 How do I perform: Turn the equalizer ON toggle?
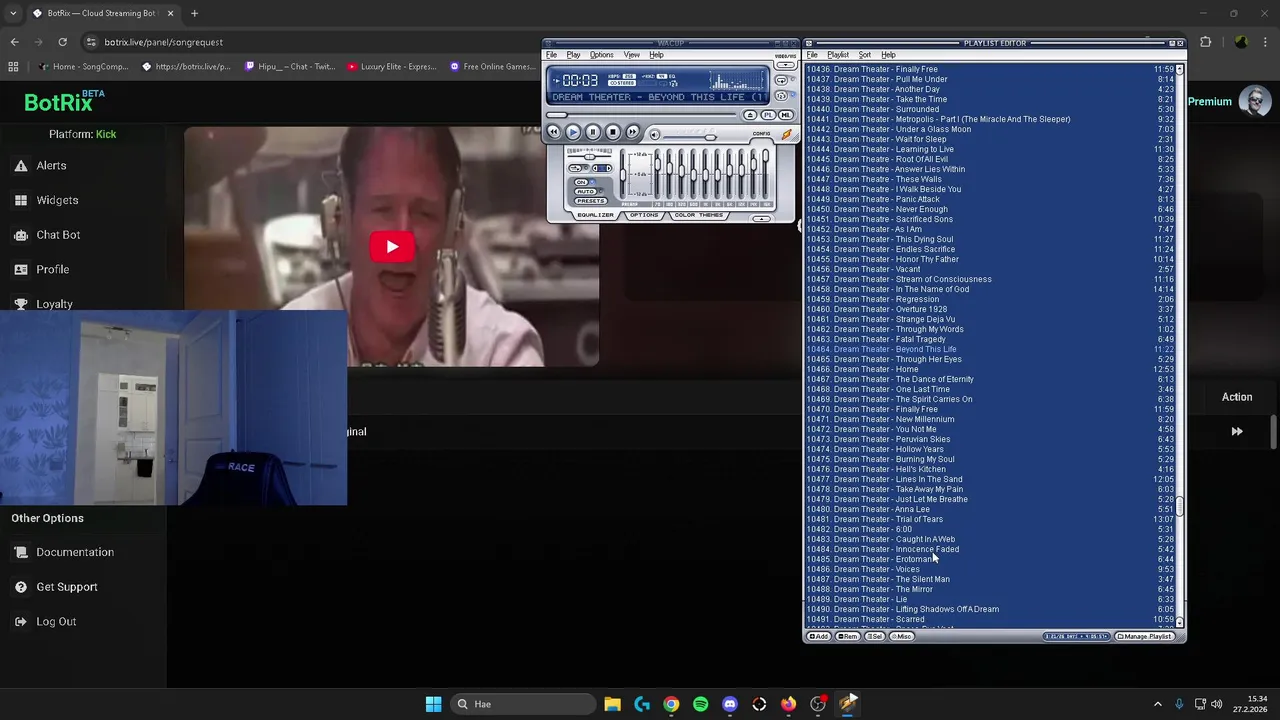coord(581,182)
